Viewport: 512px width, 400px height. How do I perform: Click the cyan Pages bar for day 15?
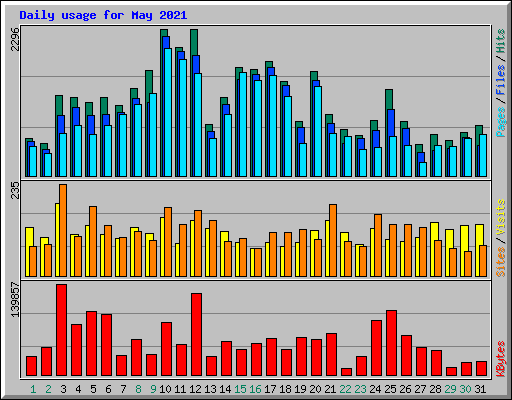[x=243, y=124]
